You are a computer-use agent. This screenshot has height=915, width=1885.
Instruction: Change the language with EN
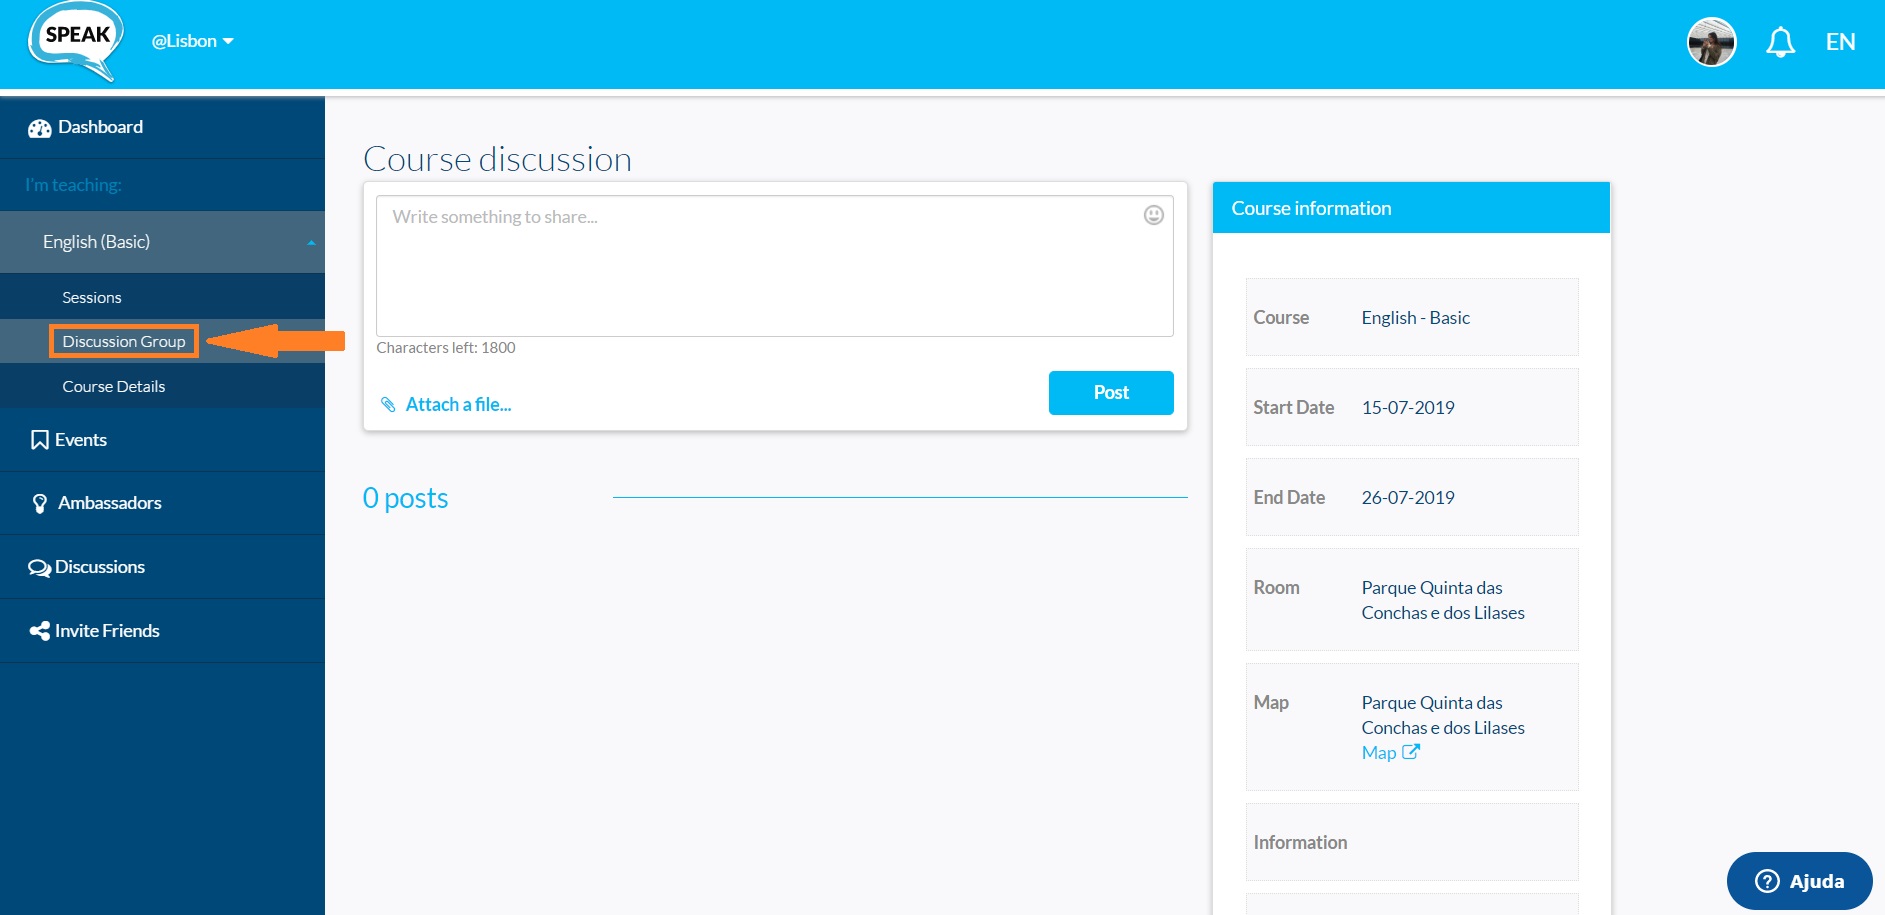pos(1840,42)
